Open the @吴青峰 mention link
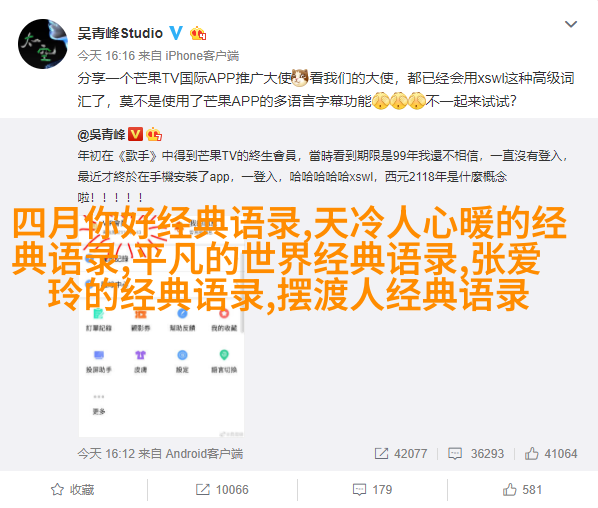Screen dimensions: 598x508 (x=101, y=134)
